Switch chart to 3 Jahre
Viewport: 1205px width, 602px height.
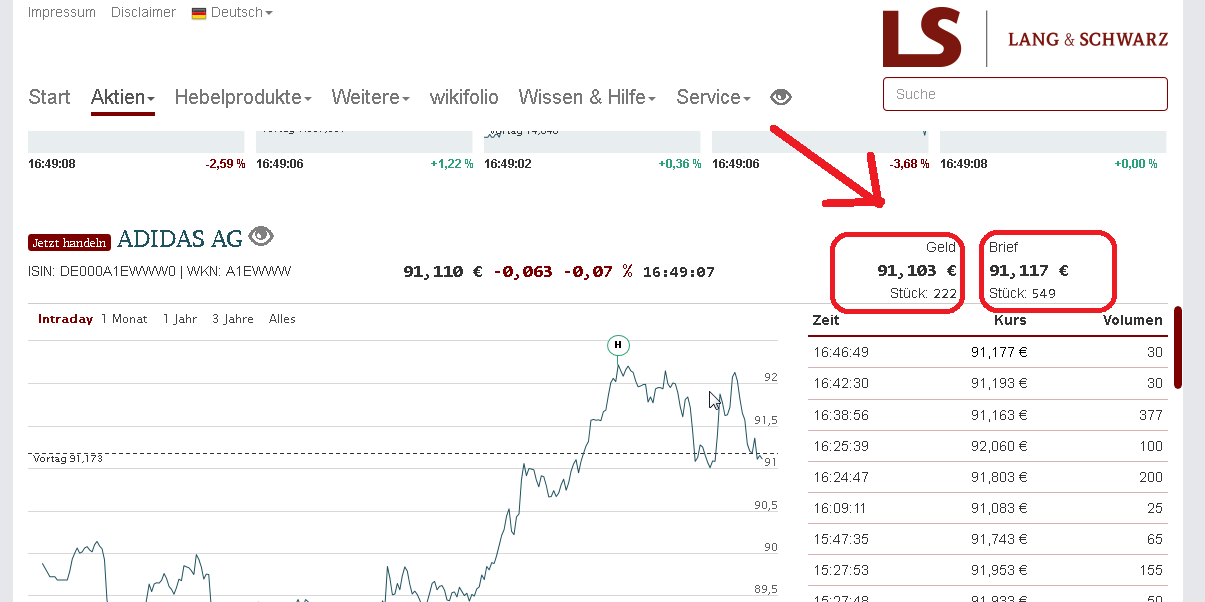[x=233, y=319]
